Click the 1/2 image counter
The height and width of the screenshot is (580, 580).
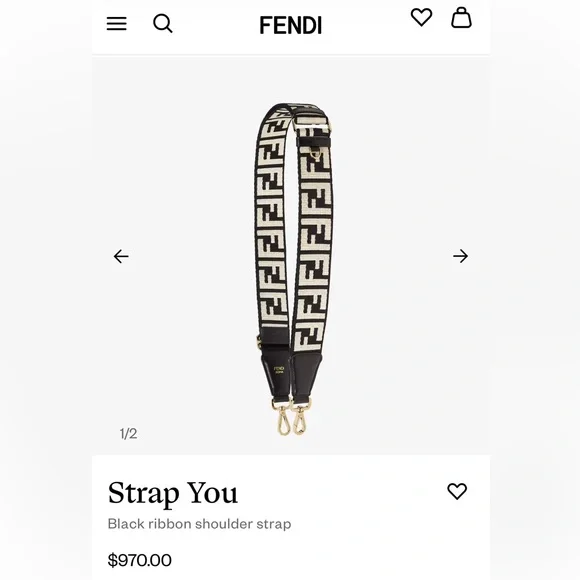tap(128, 434)
